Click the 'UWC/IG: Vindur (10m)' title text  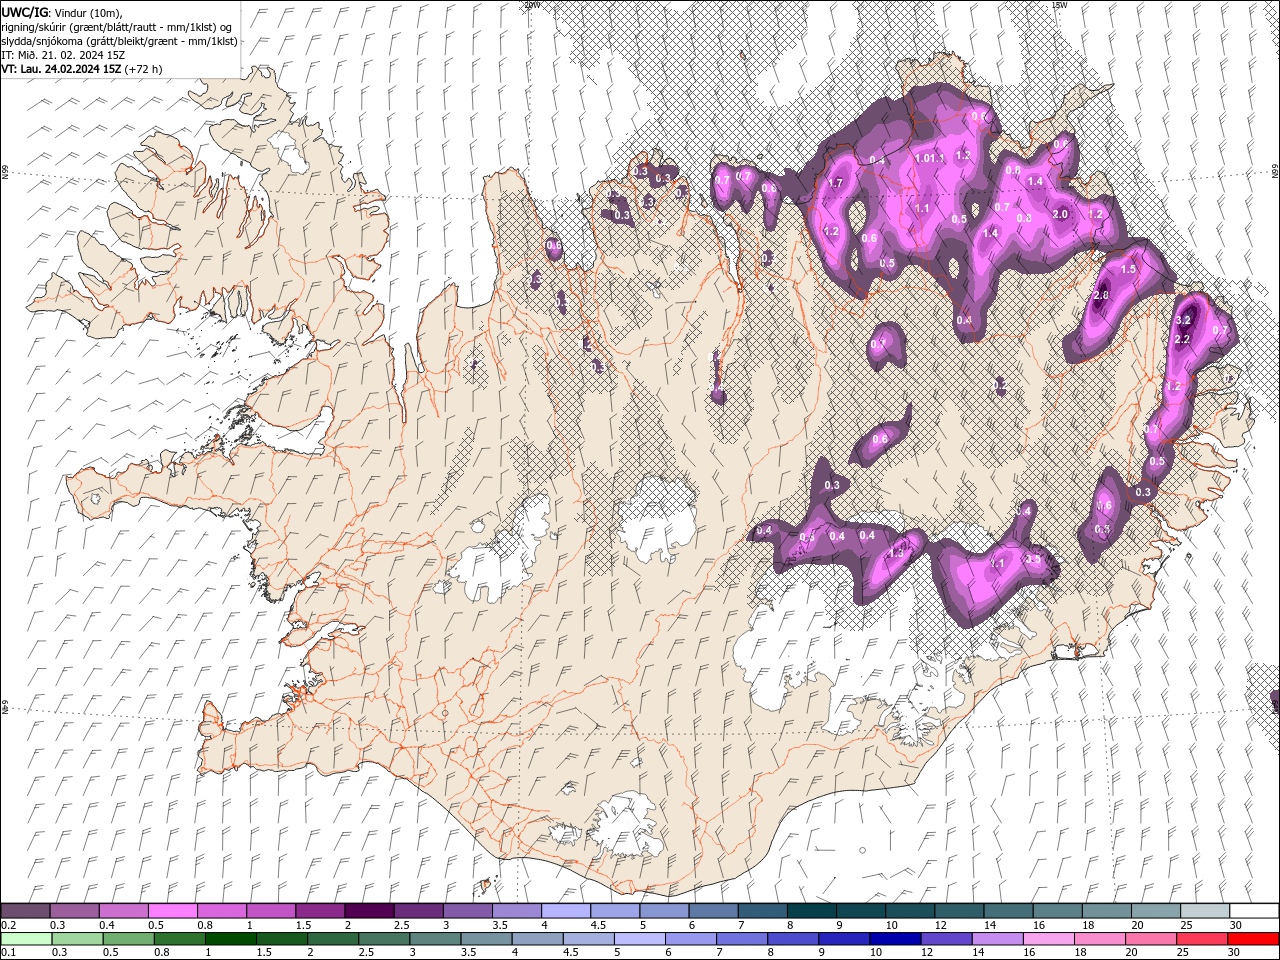[x=60, y=12]
